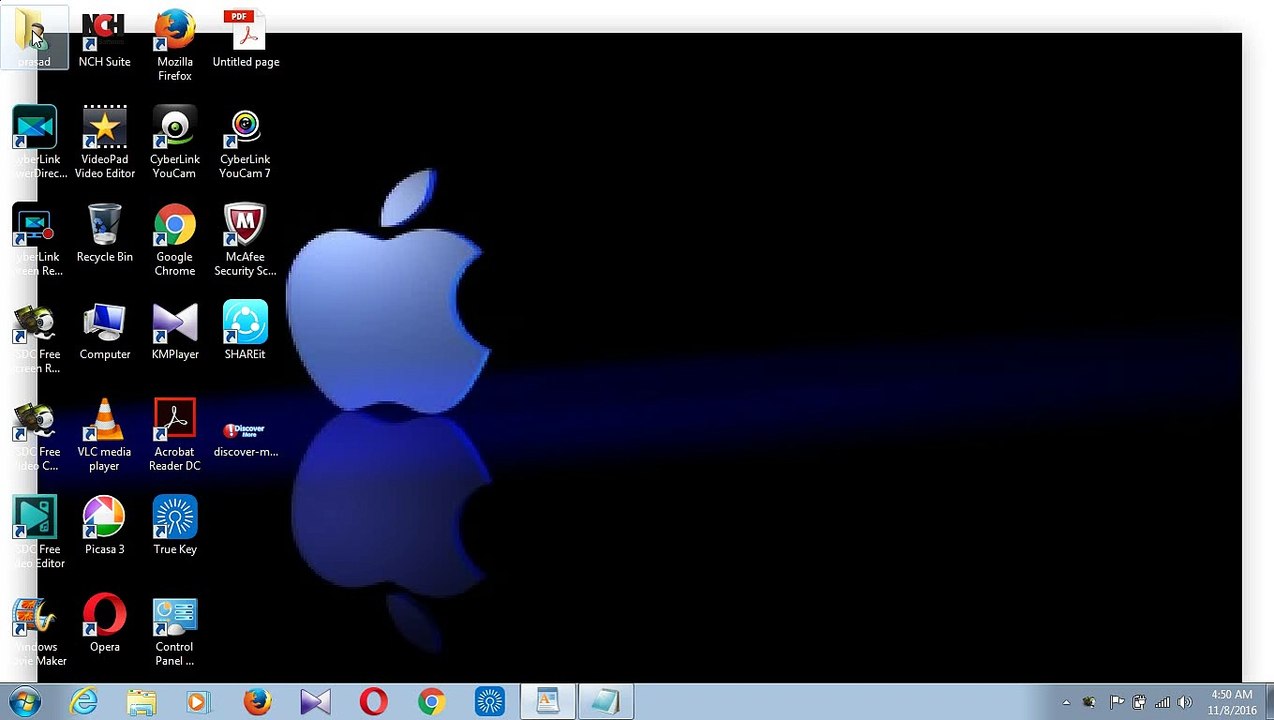Select the McAfee Security Scan shortcut
Viewport: 1274px width, 720px height.
[245, 240]
